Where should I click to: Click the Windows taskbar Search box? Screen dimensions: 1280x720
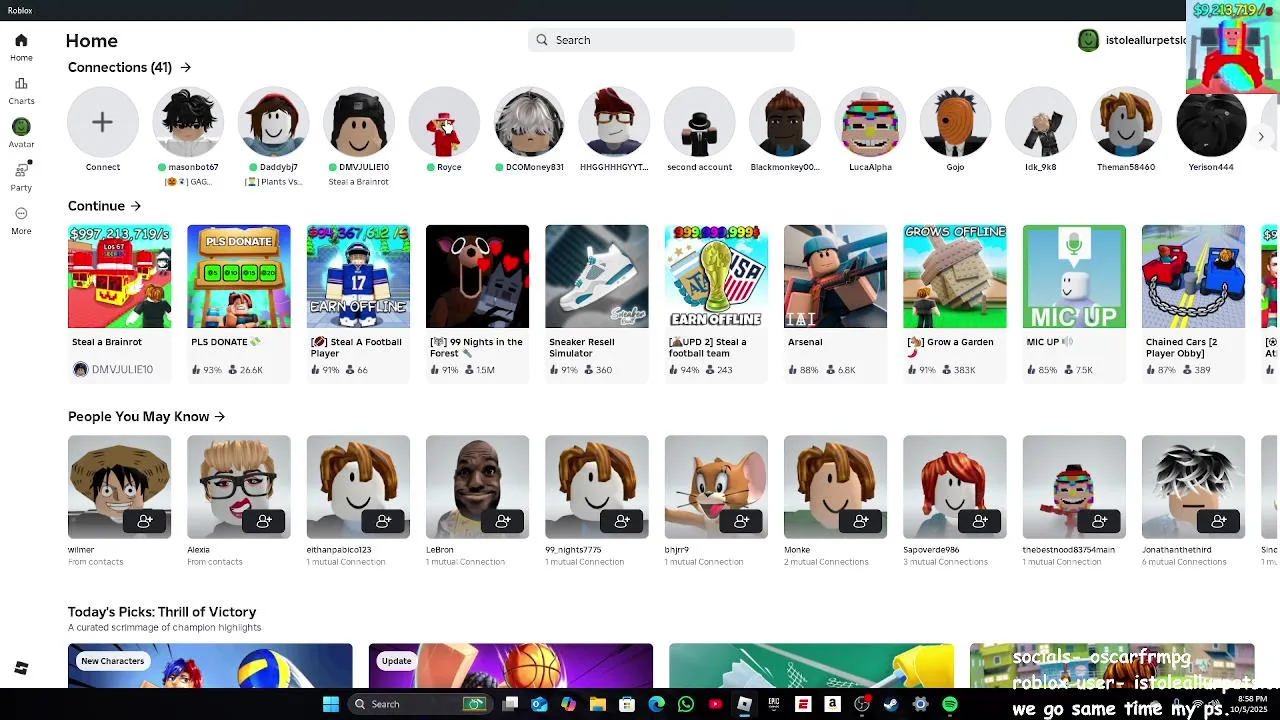[x=420, y=704]
